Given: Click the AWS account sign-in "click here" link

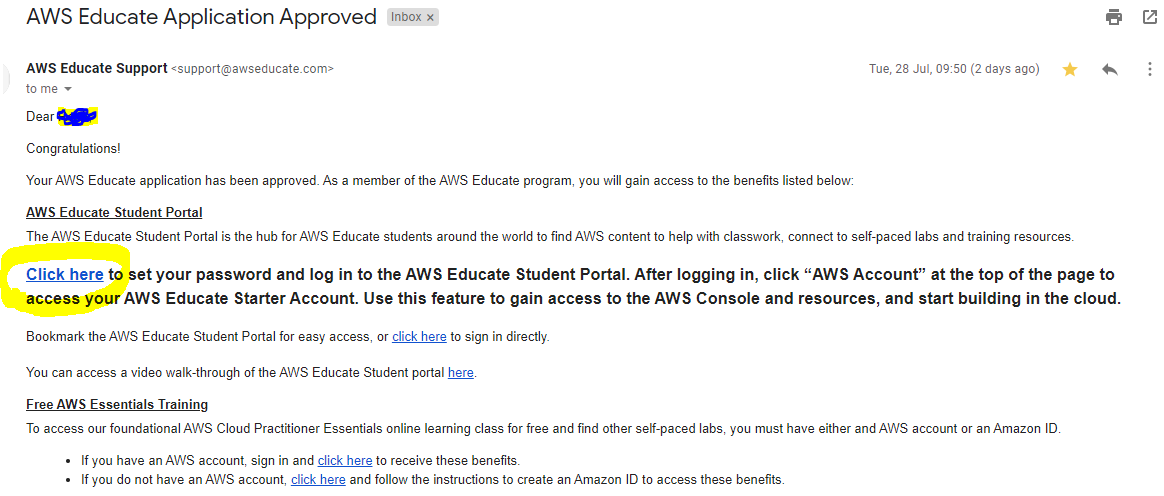Looking at the screenshot, I should 345,461.
